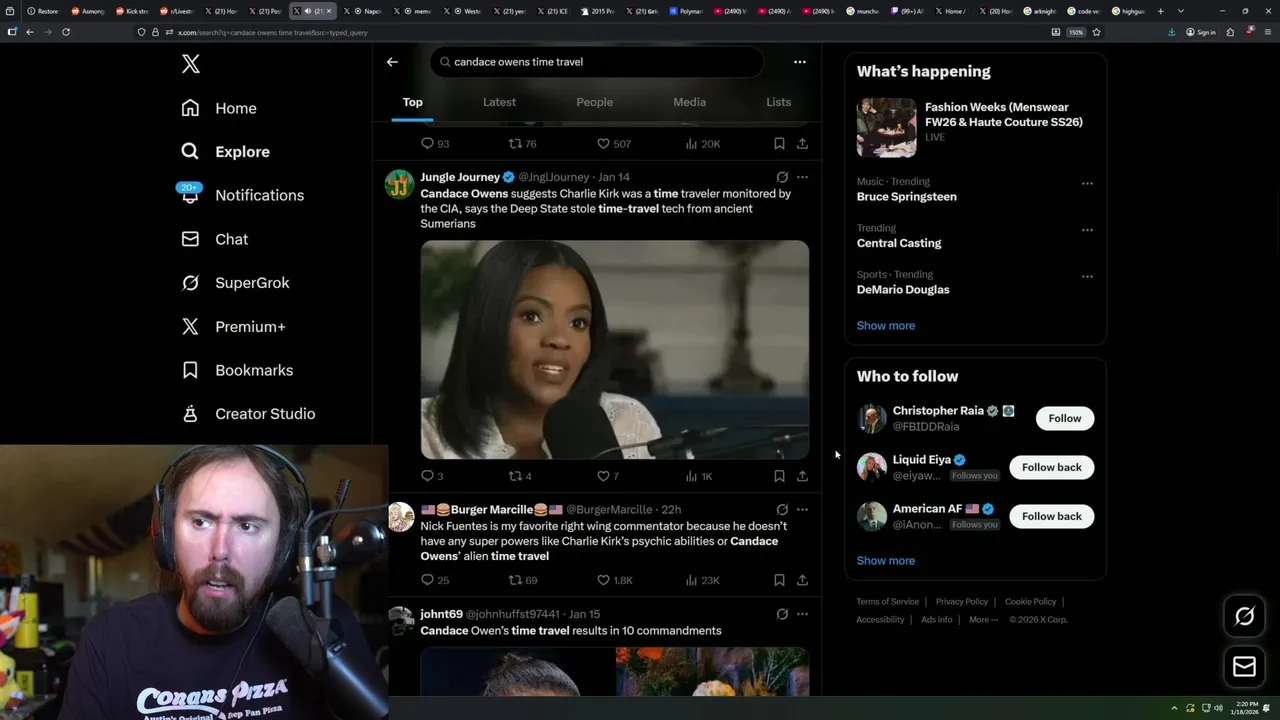Show more under What's happening
The image size is (1280, 720).
pos(886,326)
